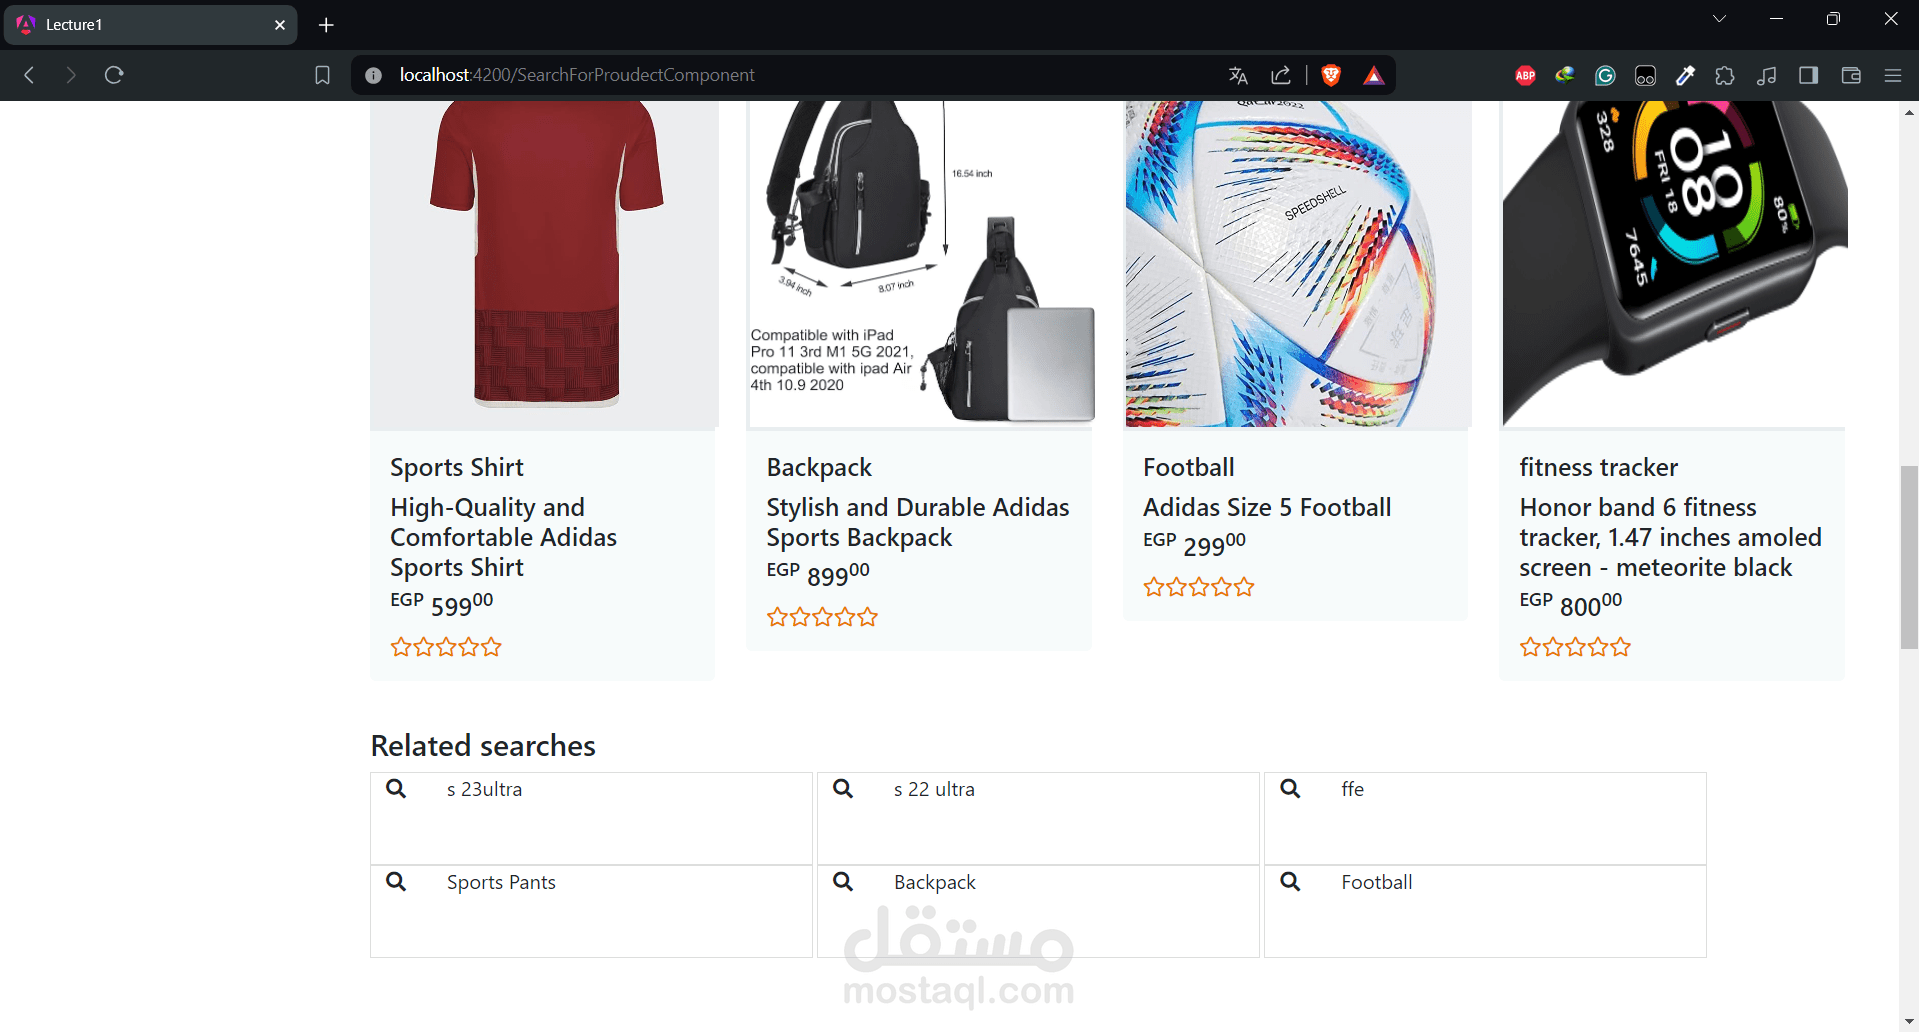The height and width of the screenshot is (1032, 1919).
Task: Open the color picker eyedropper extension
Action: (1685, 75)
